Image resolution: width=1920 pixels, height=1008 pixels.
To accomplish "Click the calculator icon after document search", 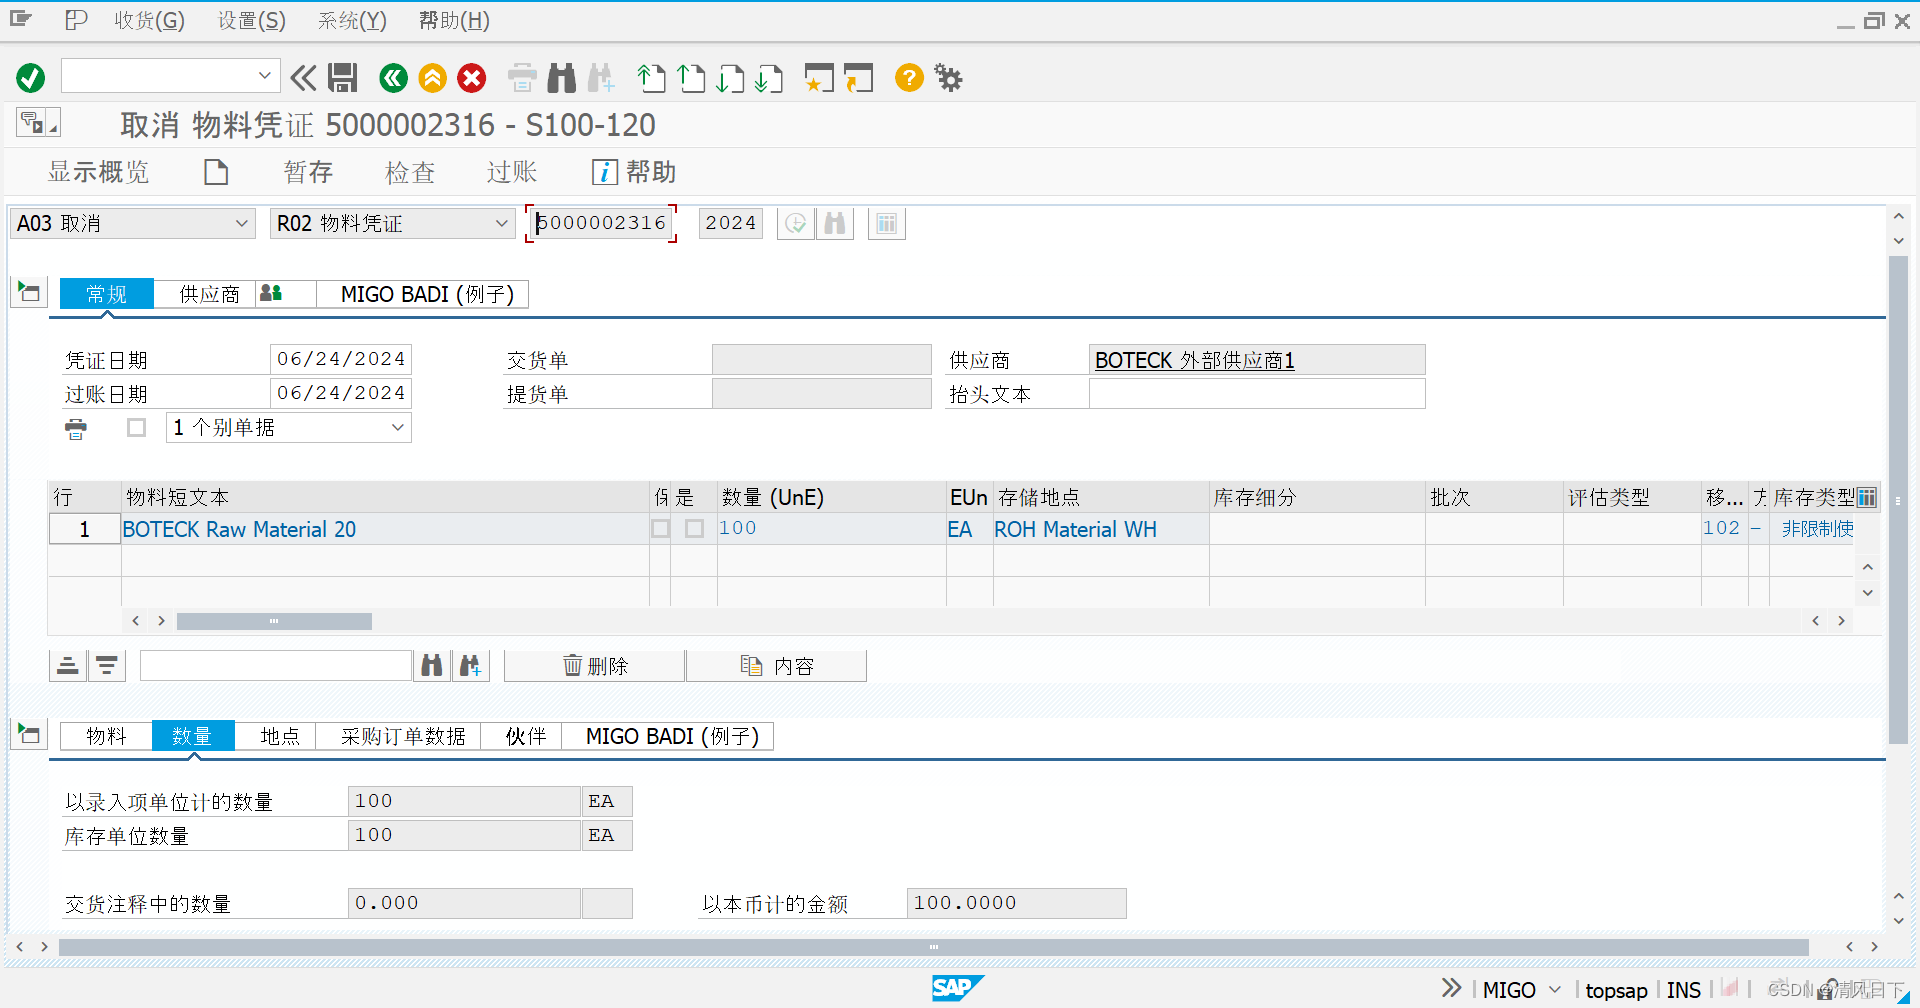I will click(x=887, y=224).
